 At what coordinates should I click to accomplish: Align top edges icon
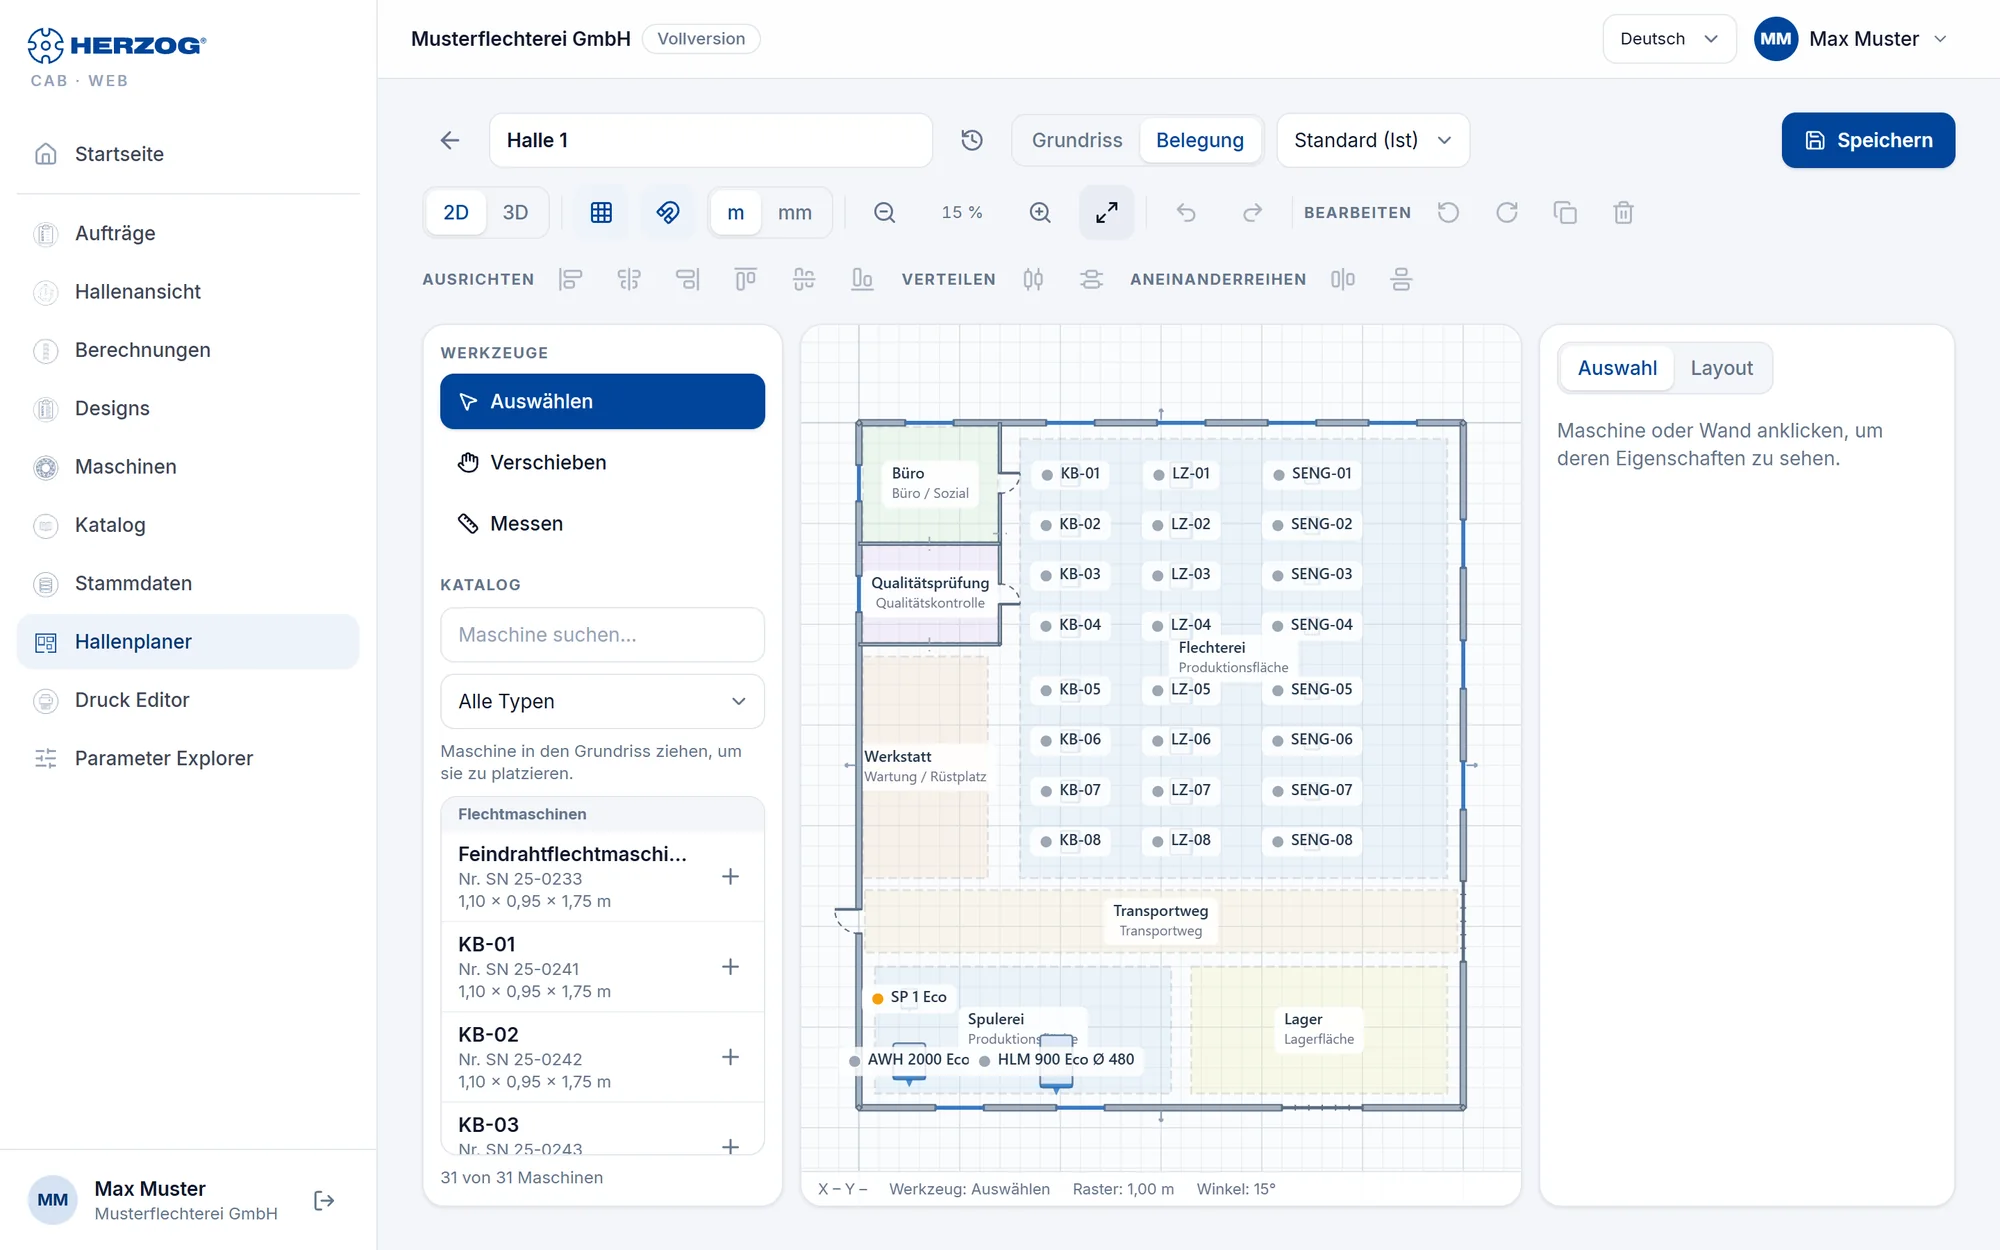[745, 279]
